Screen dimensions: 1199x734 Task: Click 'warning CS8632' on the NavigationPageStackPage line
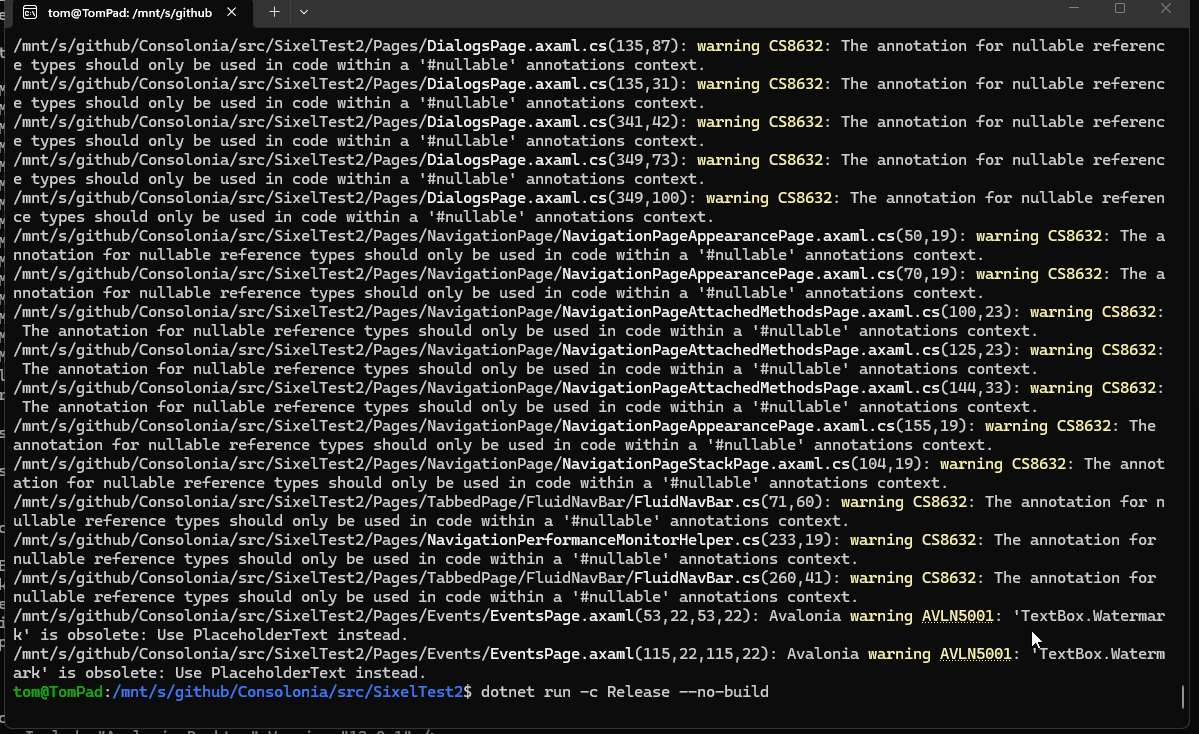point(1002,464)
